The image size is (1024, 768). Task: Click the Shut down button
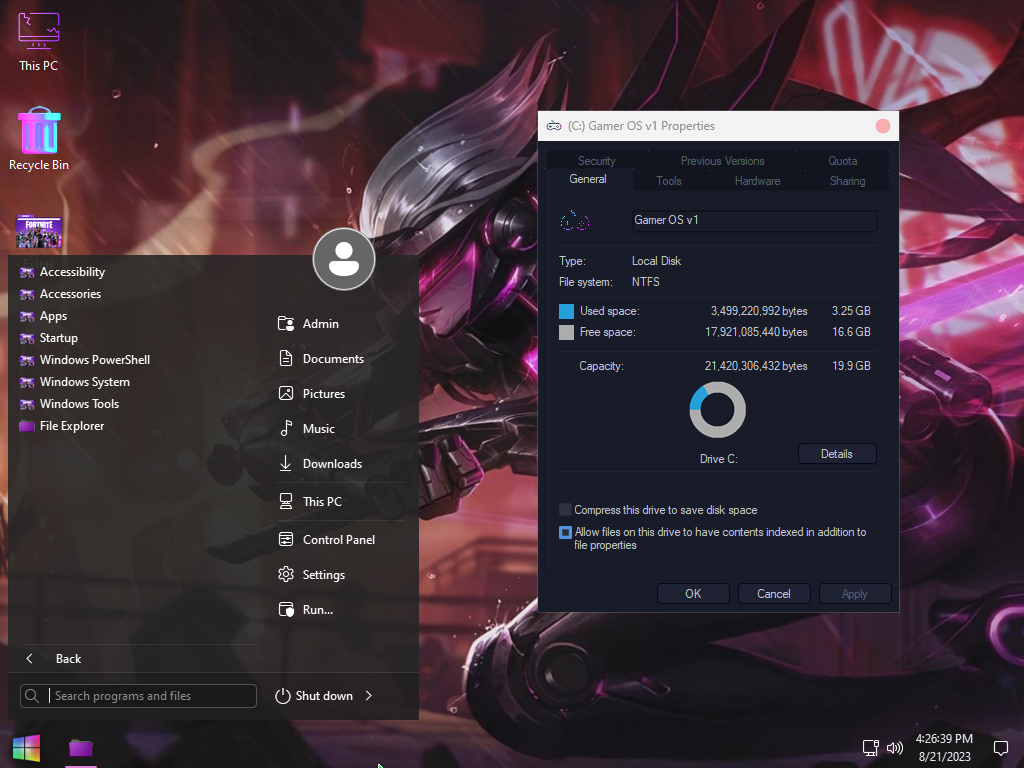tap(314, 696)
